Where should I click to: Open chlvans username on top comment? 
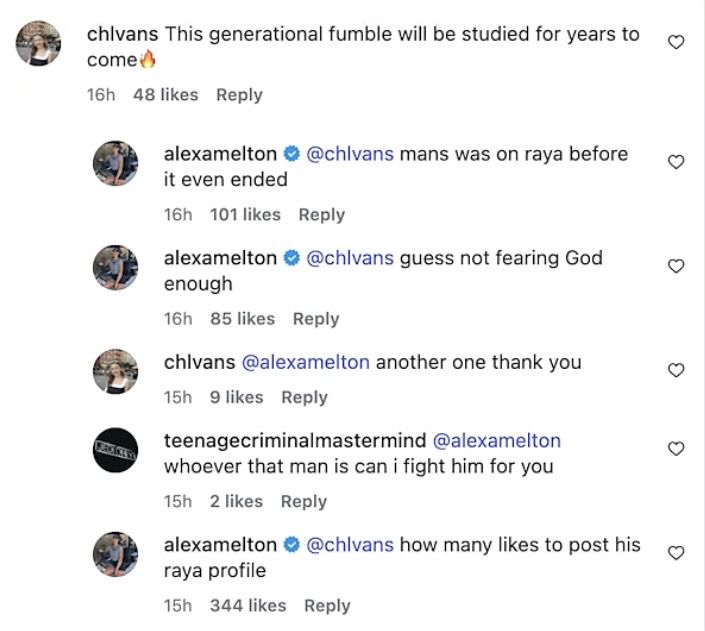(122, 34)
